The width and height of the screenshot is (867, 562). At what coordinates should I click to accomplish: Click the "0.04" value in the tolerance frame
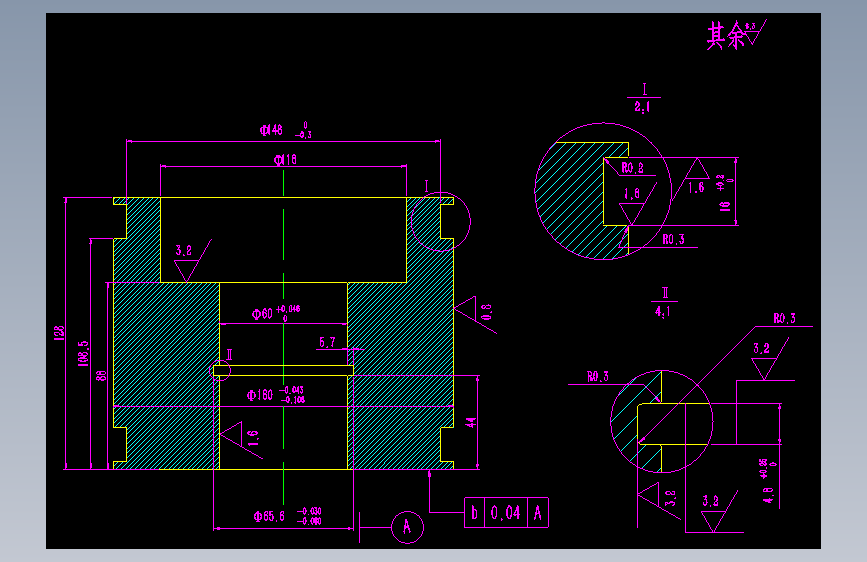coord(505,513)
